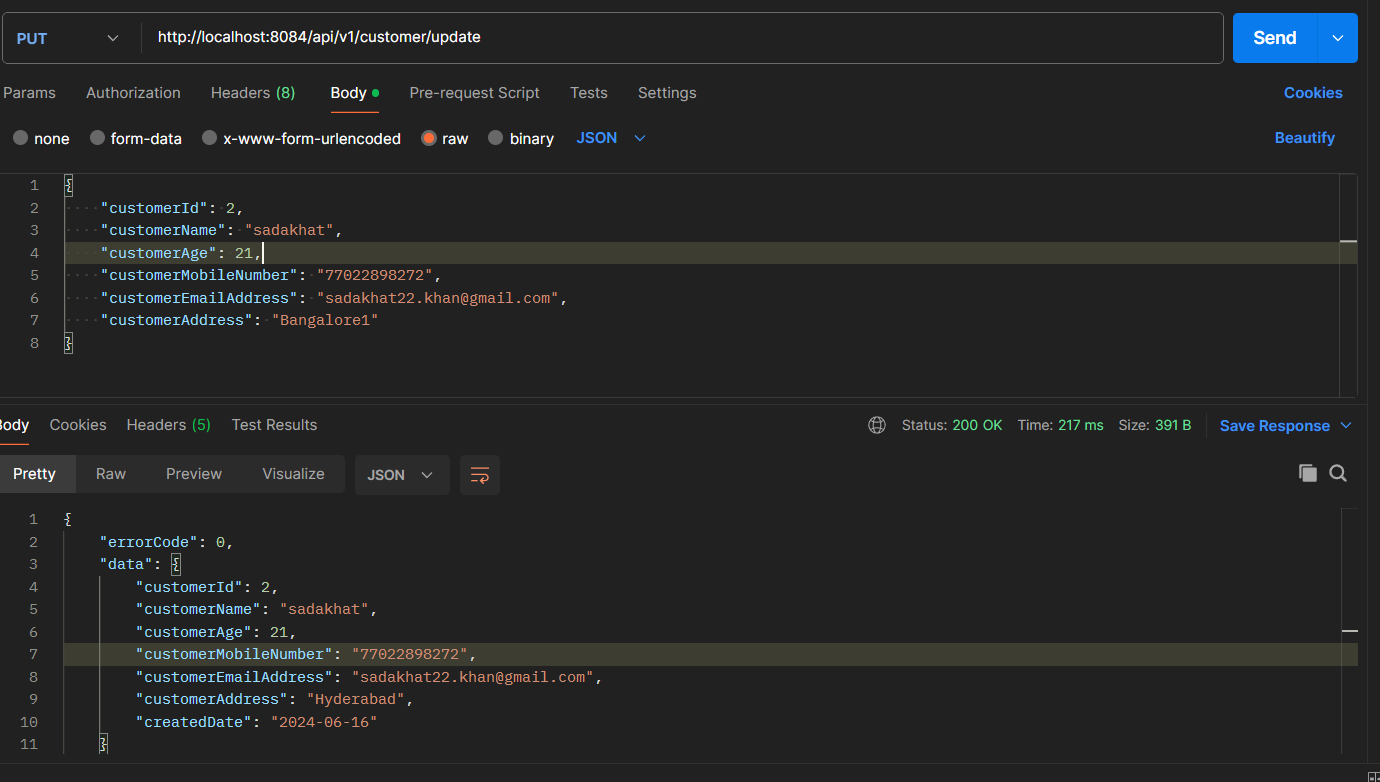Switch to the Pre-request Script tab
The width and height of the screenshot is (1380, 782).
(474, 93)
